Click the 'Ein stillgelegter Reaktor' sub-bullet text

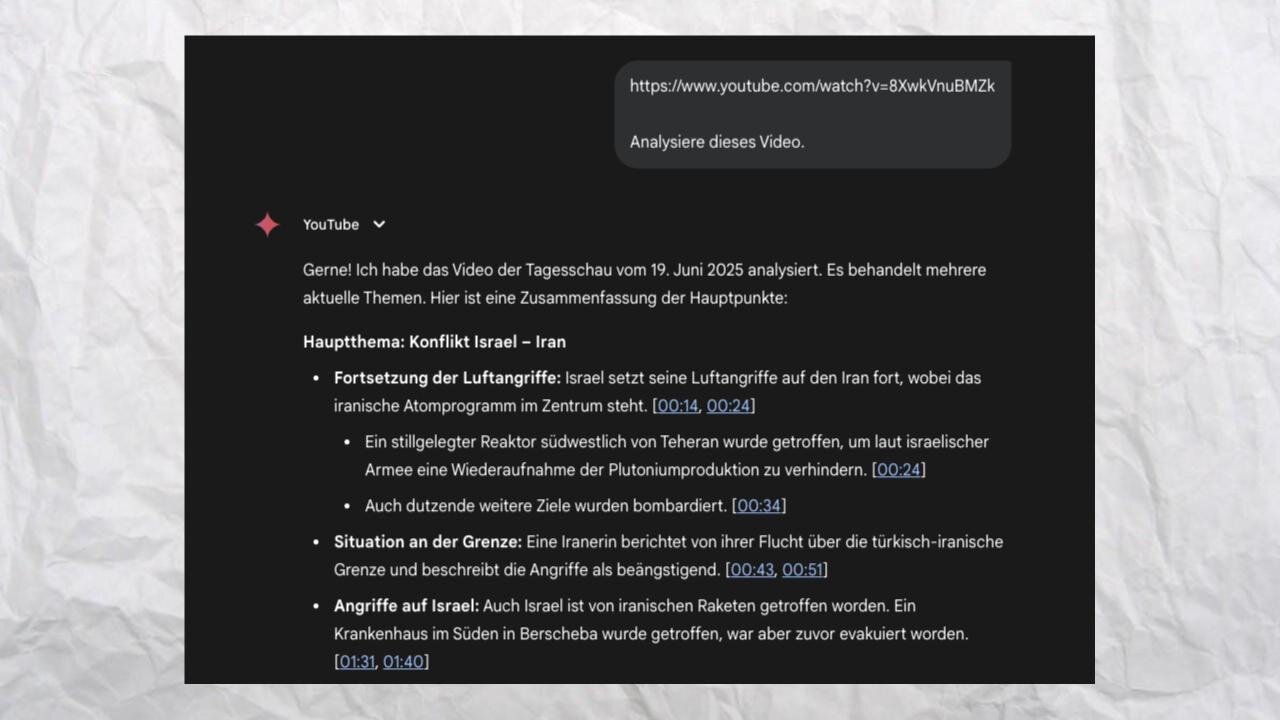(676, 442)
